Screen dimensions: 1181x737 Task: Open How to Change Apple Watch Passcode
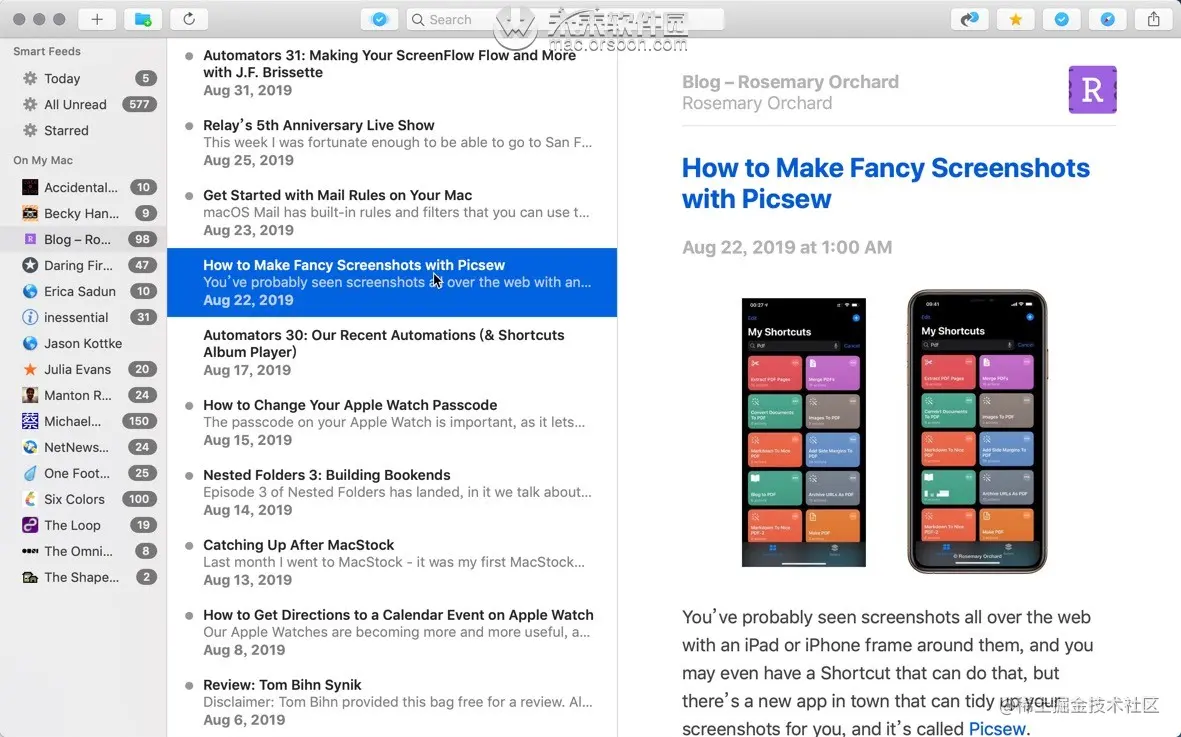[x=392, y=422]
